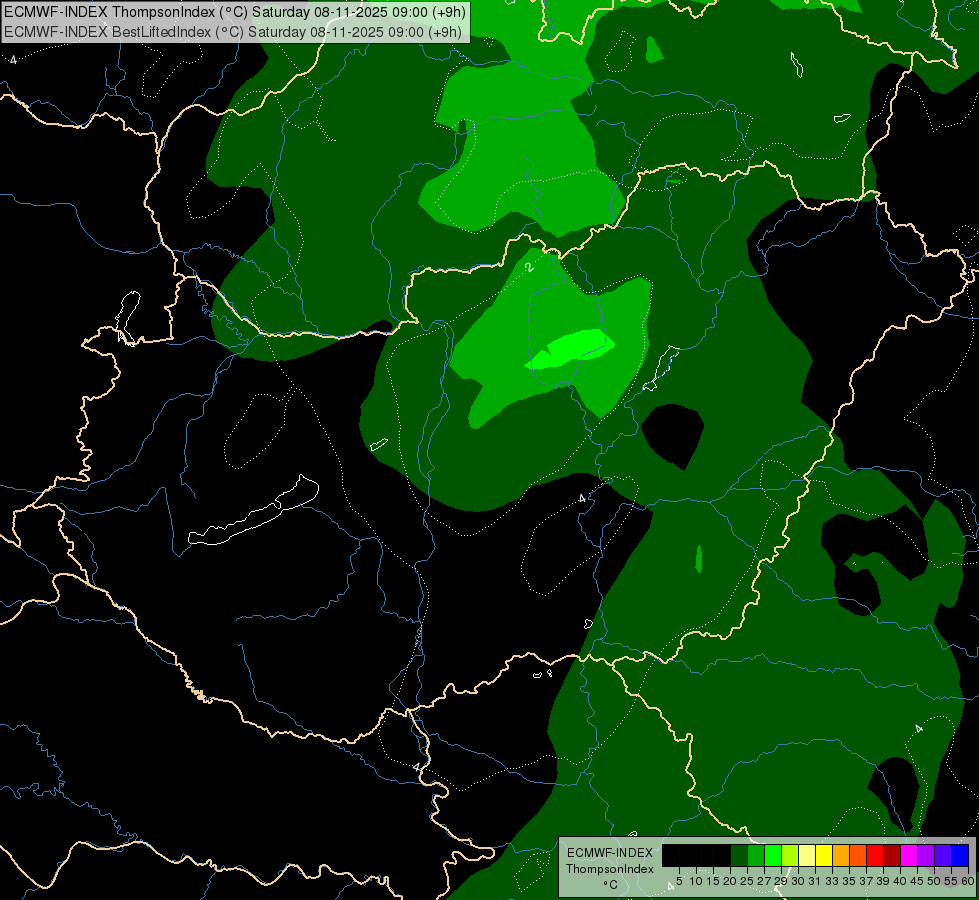Viewport: 979px width, 900px height.
Task: Click the legend tick value 60
Action: tap(968, 881)
